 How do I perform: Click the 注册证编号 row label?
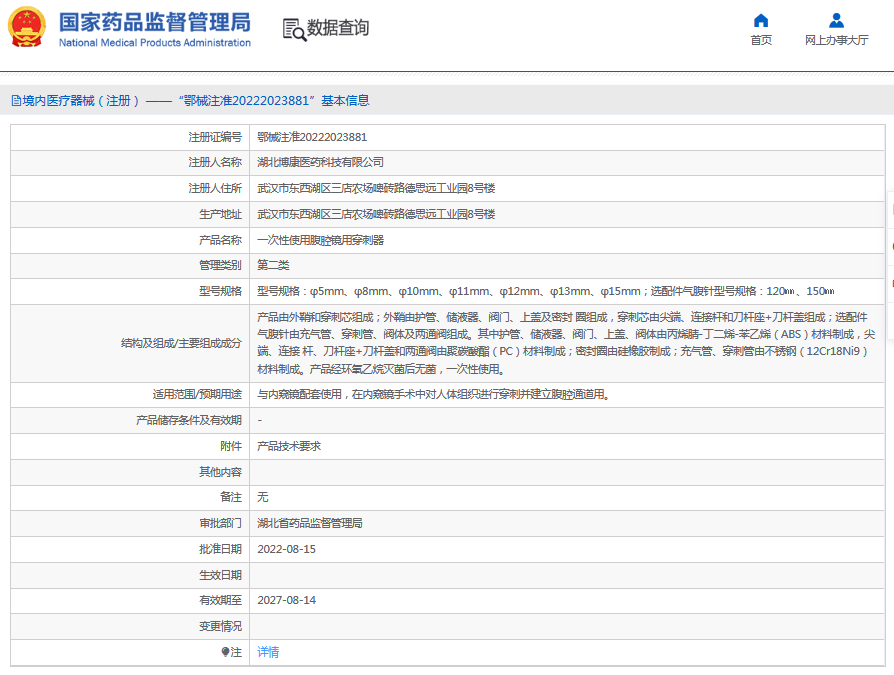(215, 137)
